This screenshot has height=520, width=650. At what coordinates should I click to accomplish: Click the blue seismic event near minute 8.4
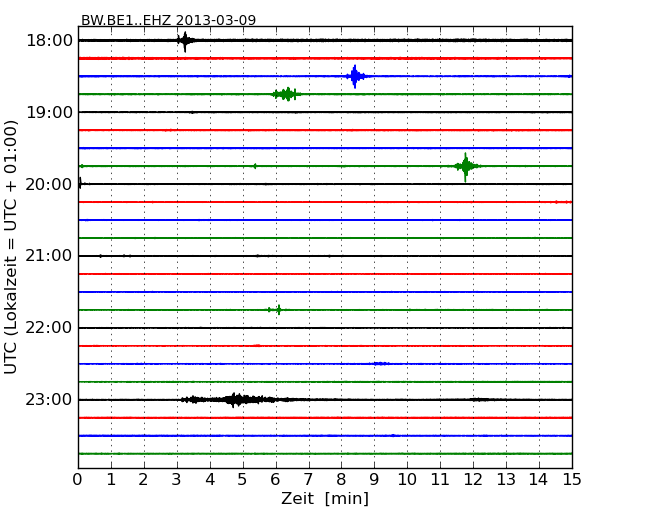coord(355,76)
